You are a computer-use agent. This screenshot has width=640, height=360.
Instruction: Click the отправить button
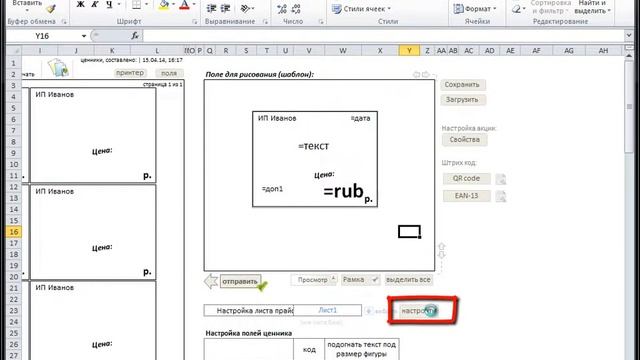[x=240, y=281]
